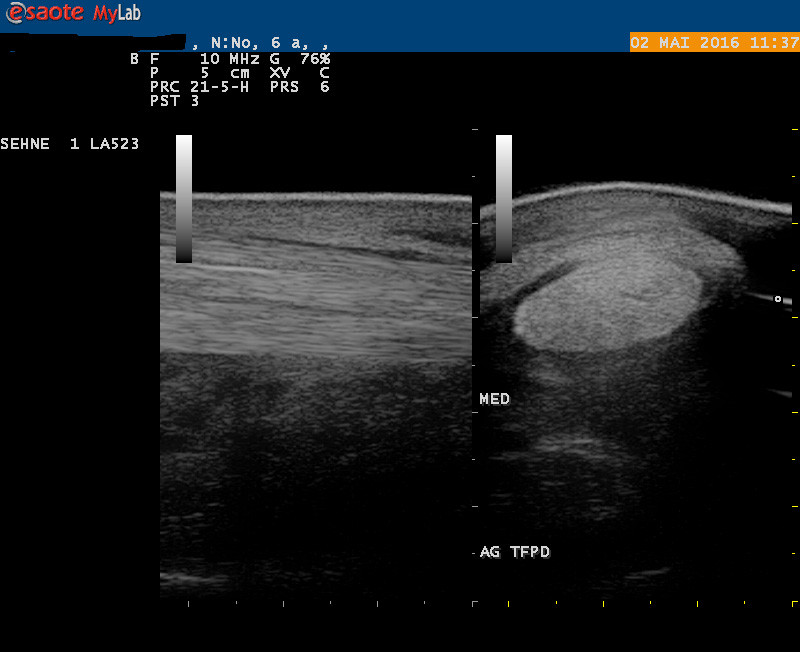
Task: Click the date and time display
Action: [714, 42]
